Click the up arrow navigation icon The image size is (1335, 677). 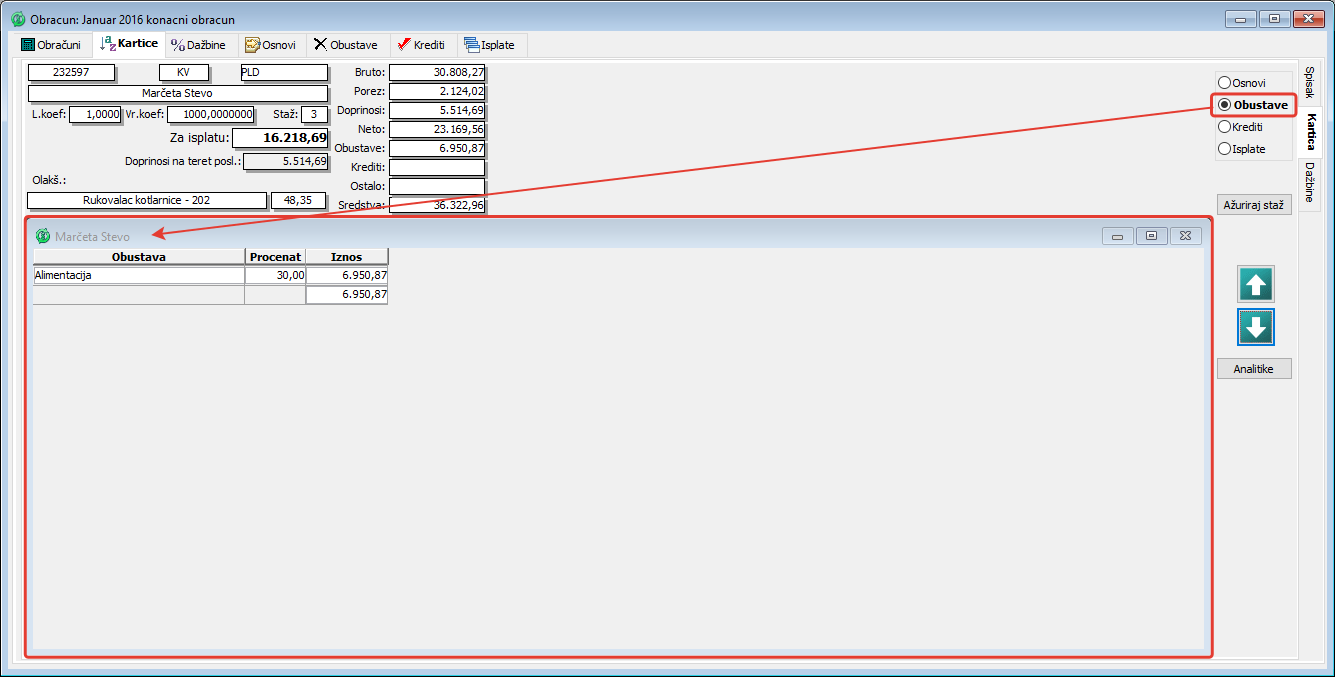tap(1256, 285)
